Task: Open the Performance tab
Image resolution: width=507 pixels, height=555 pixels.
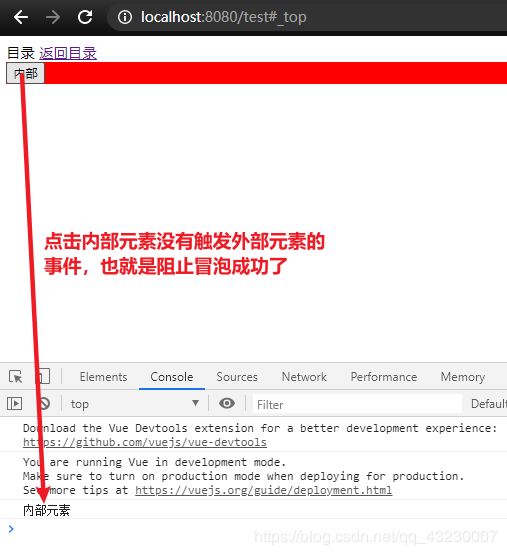Action: 384,377
